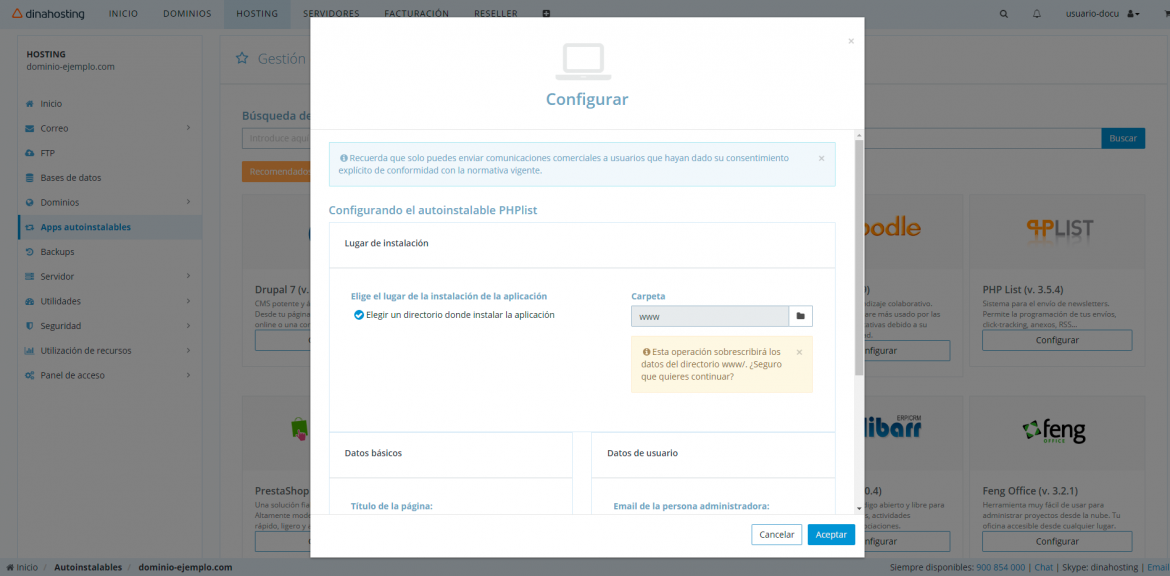Click the Utilidades toolbox icon
The image size is (1170, 576).
pos(30,301)
